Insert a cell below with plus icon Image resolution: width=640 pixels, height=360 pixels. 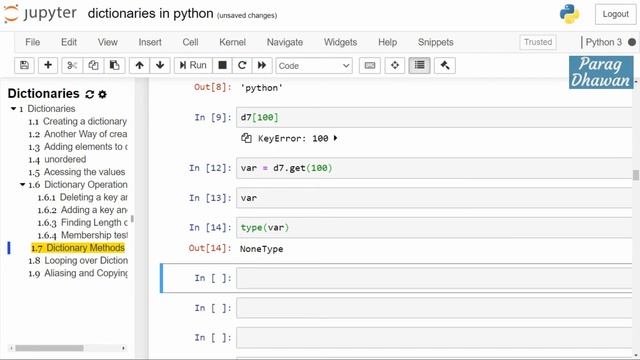[48, 65]
